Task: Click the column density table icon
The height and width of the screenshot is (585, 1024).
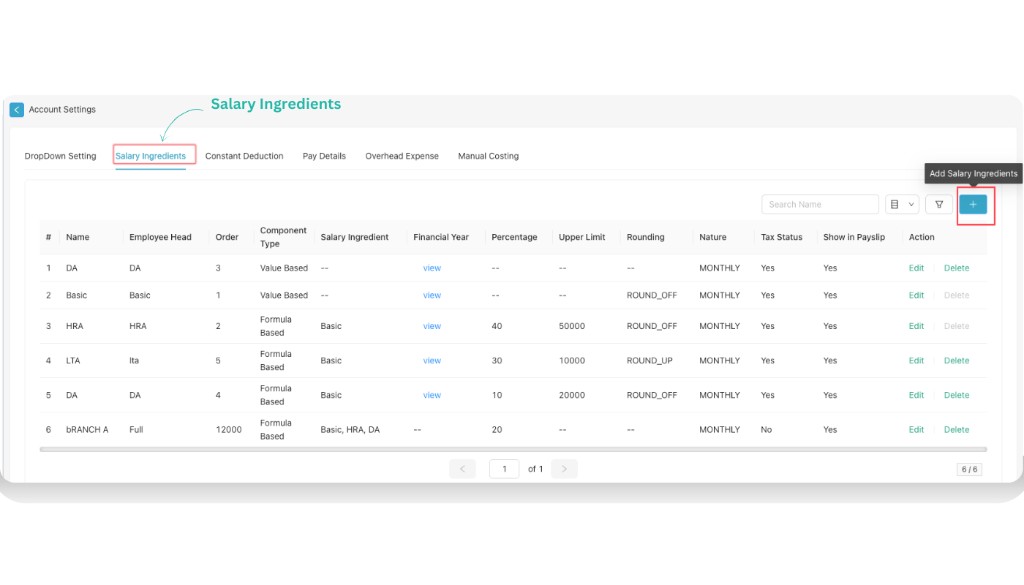Action: [893, 204]
